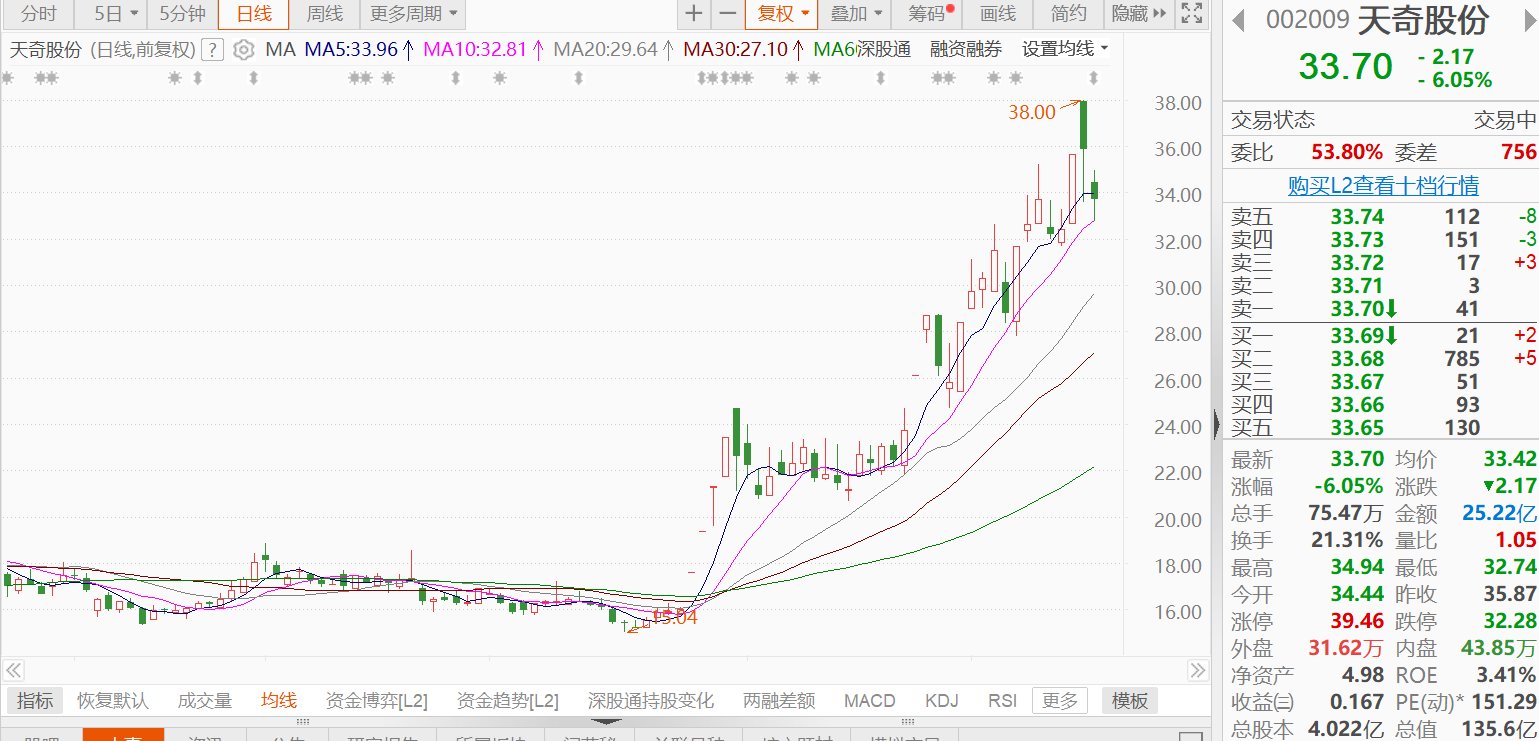The height and width of the screenshot is (741, 1539).
Task: Enter fullscreen chart view icon
Action: point(1190,14)
